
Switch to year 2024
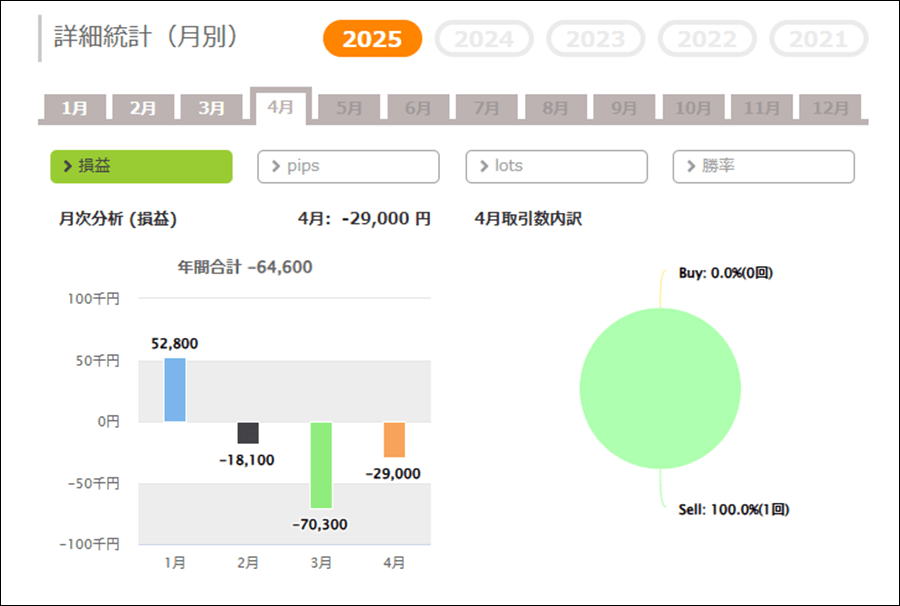click(x=484, y=38)
